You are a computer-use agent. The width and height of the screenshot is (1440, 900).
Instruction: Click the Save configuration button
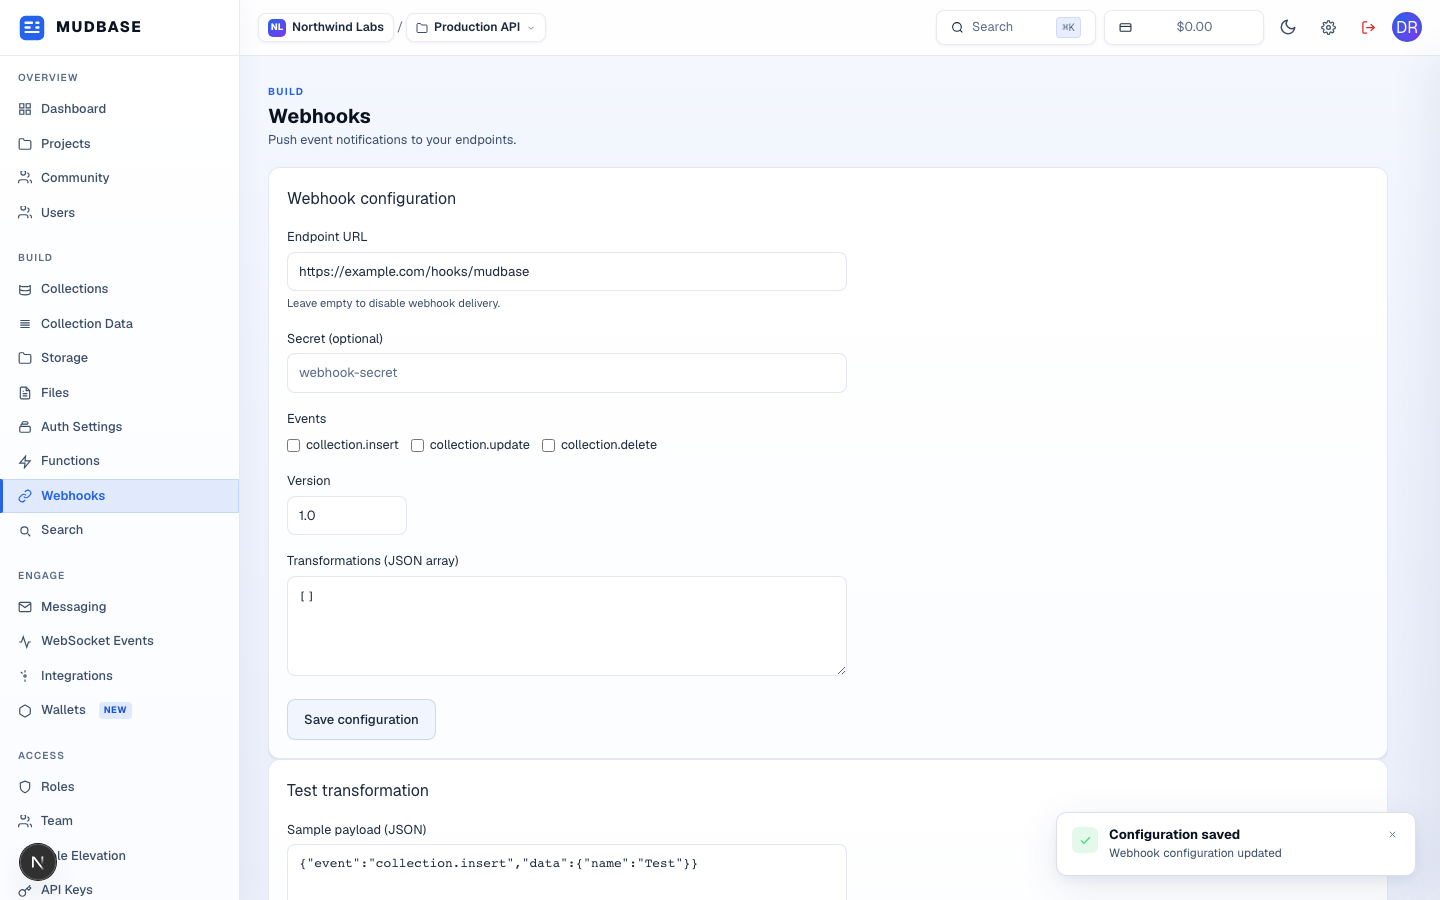point(361,720)
